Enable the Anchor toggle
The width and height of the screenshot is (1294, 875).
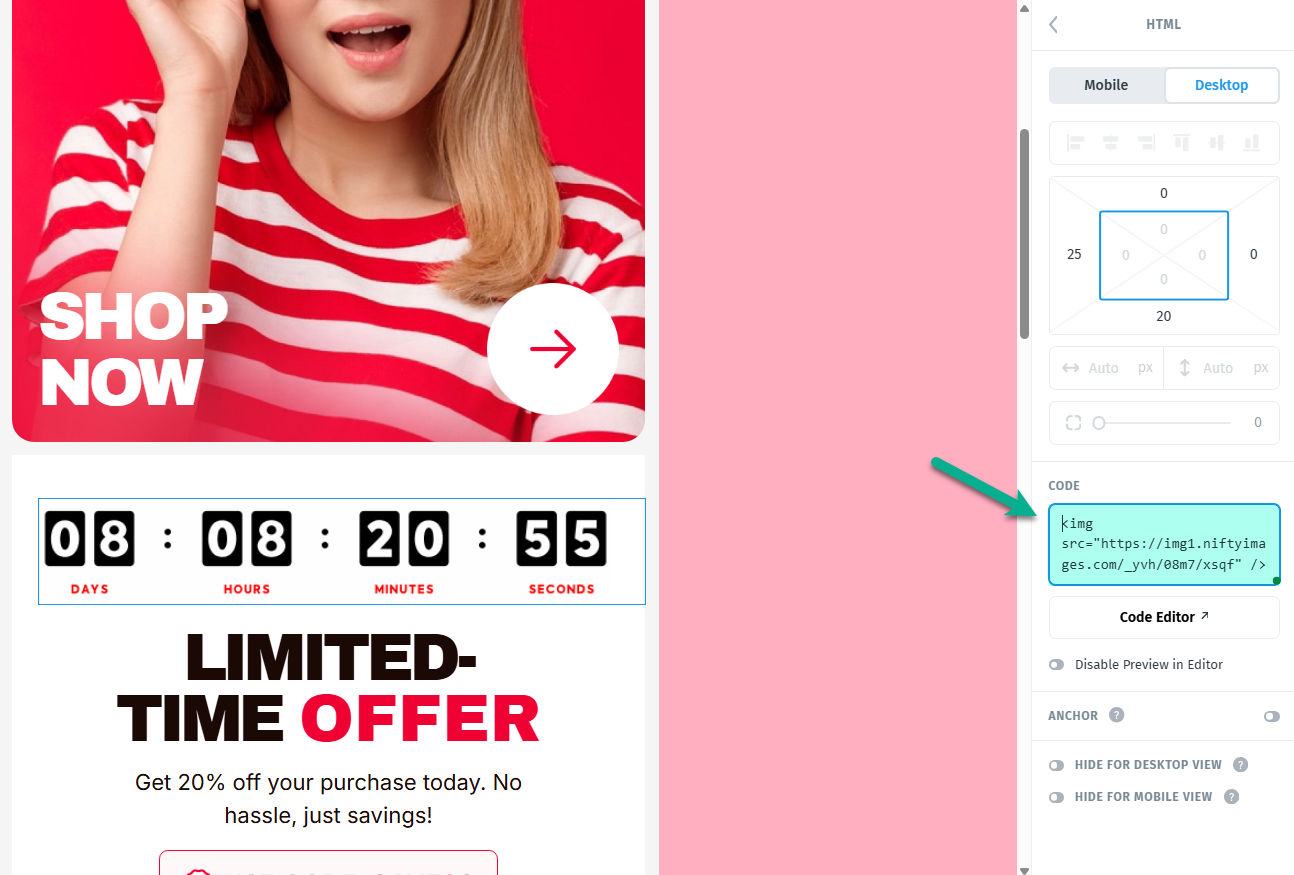(x=1271, y=716)
